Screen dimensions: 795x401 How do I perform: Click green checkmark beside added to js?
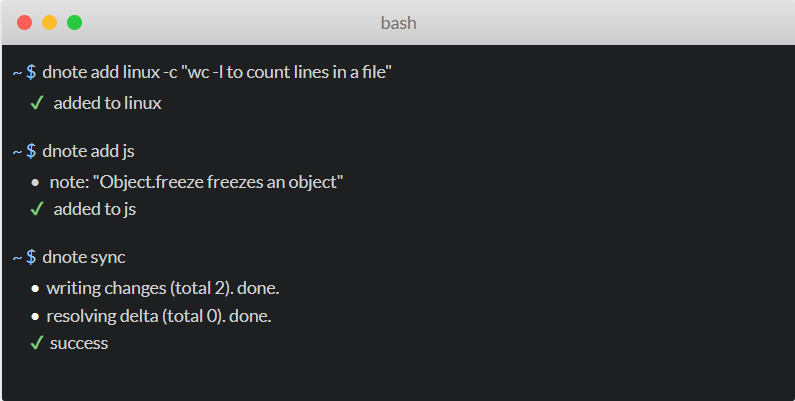point(37,209)
